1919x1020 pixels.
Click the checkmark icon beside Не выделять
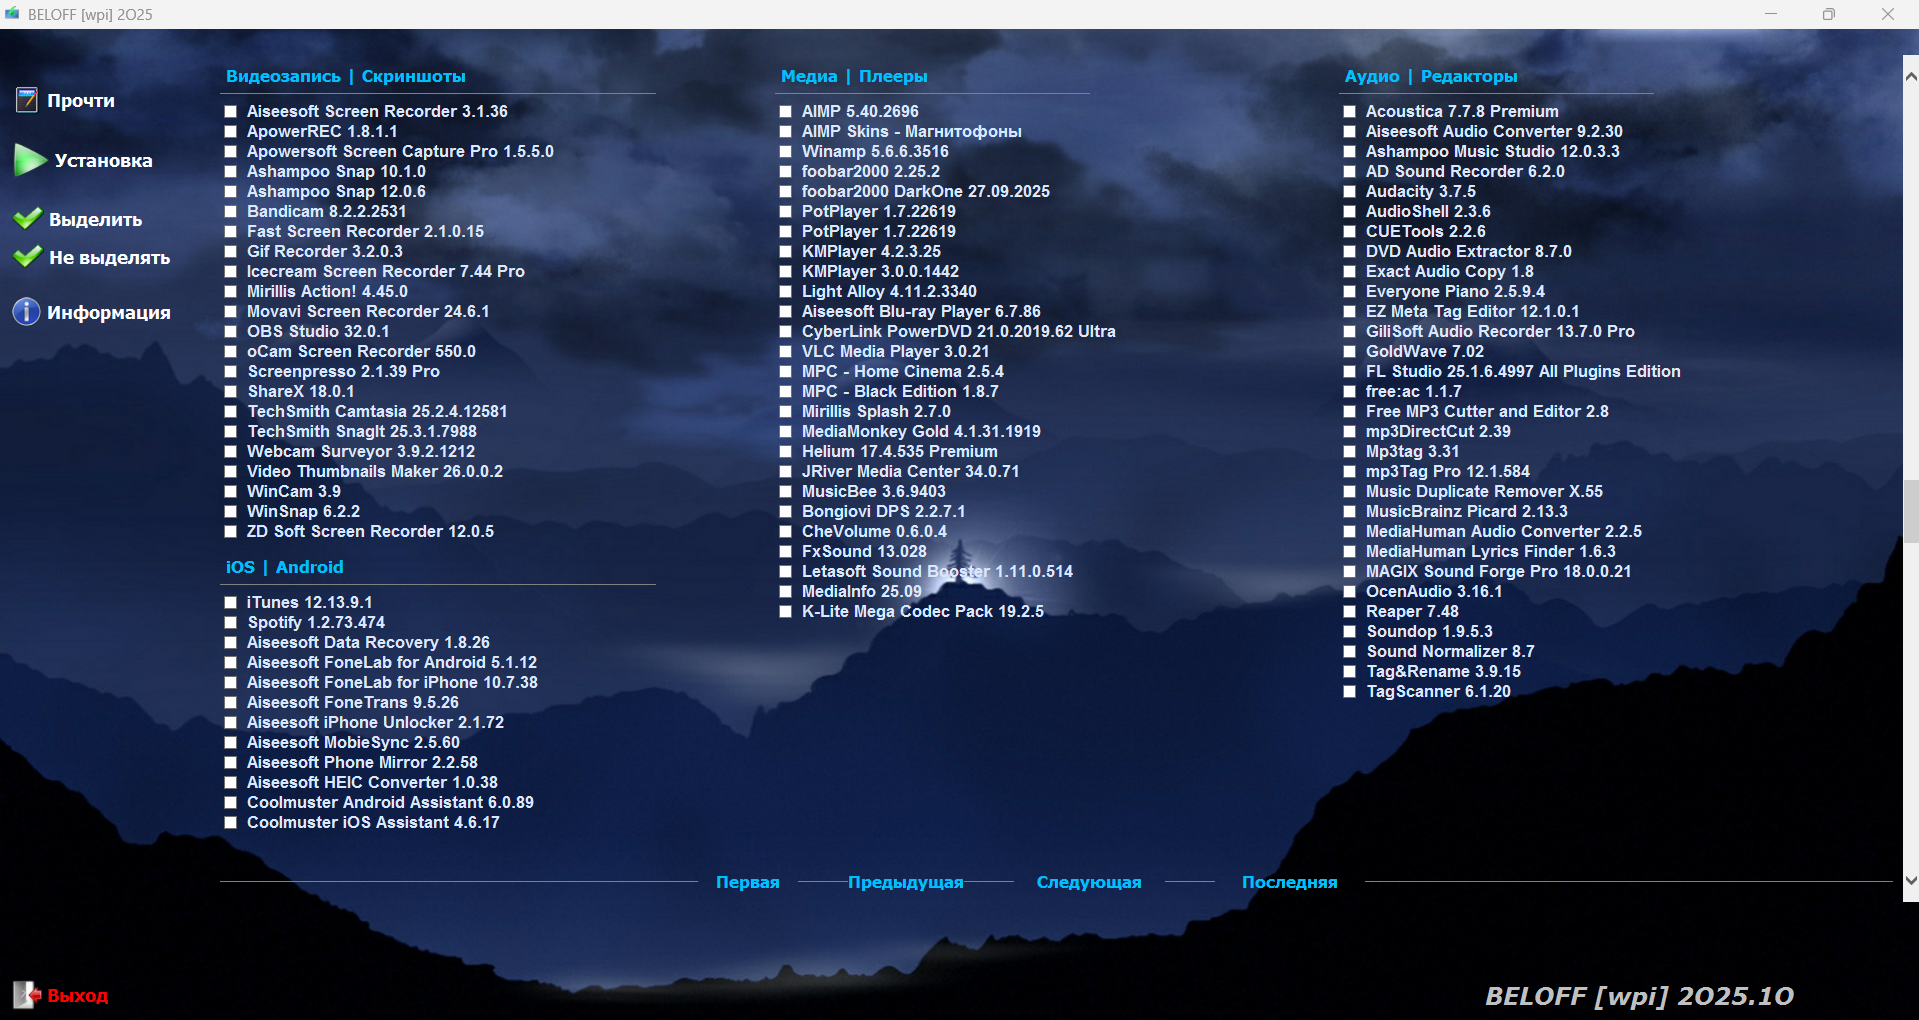(x=27, y=257)
